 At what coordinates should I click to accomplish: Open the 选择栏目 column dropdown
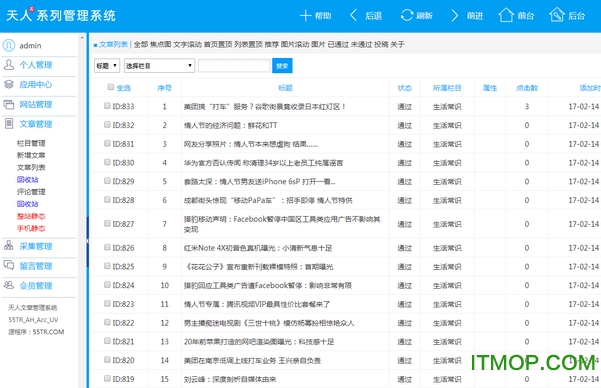159,66
